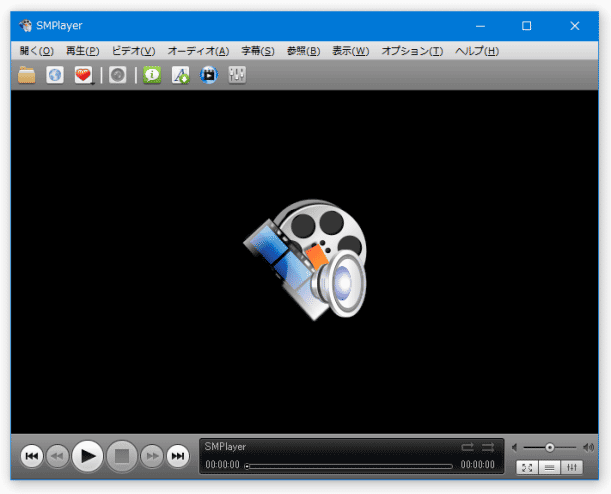
Task: Expand the ビデオ(V) video menu
Action: coord(133,51)
